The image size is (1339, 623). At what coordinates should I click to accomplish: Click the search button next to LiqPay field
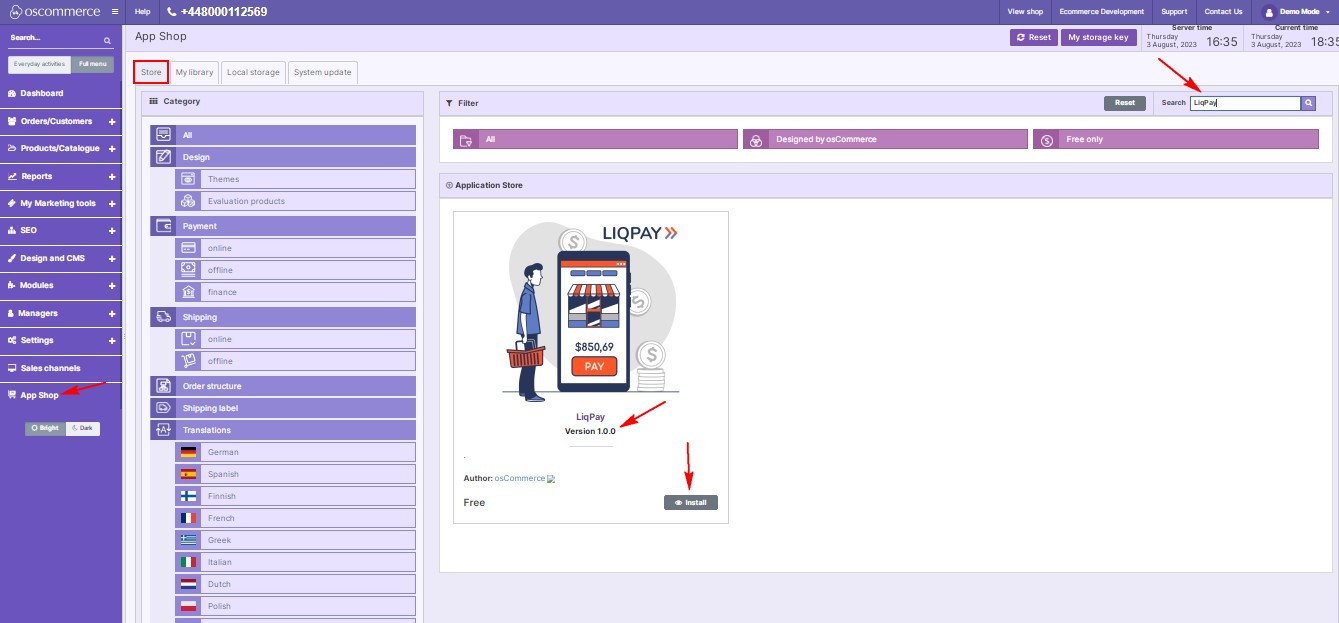[1308, 103]
